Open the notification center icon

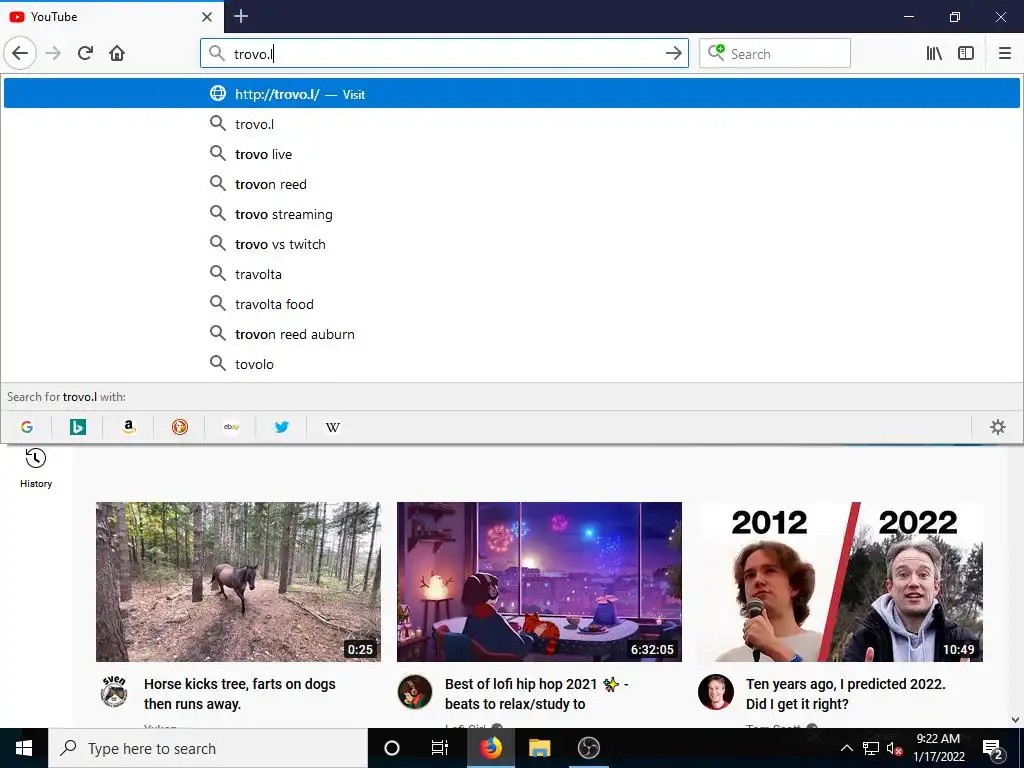click(x=993, y=748)
